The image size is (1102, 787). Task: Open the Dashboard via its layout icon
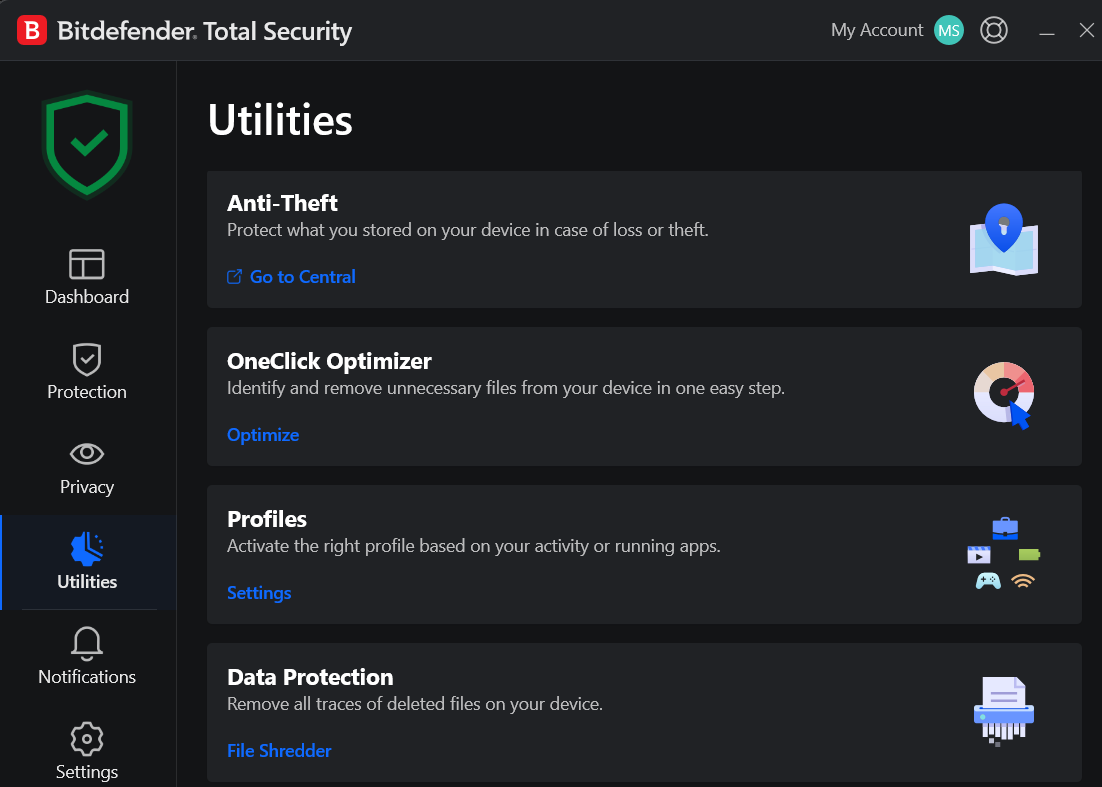click(x=87, y=264)
